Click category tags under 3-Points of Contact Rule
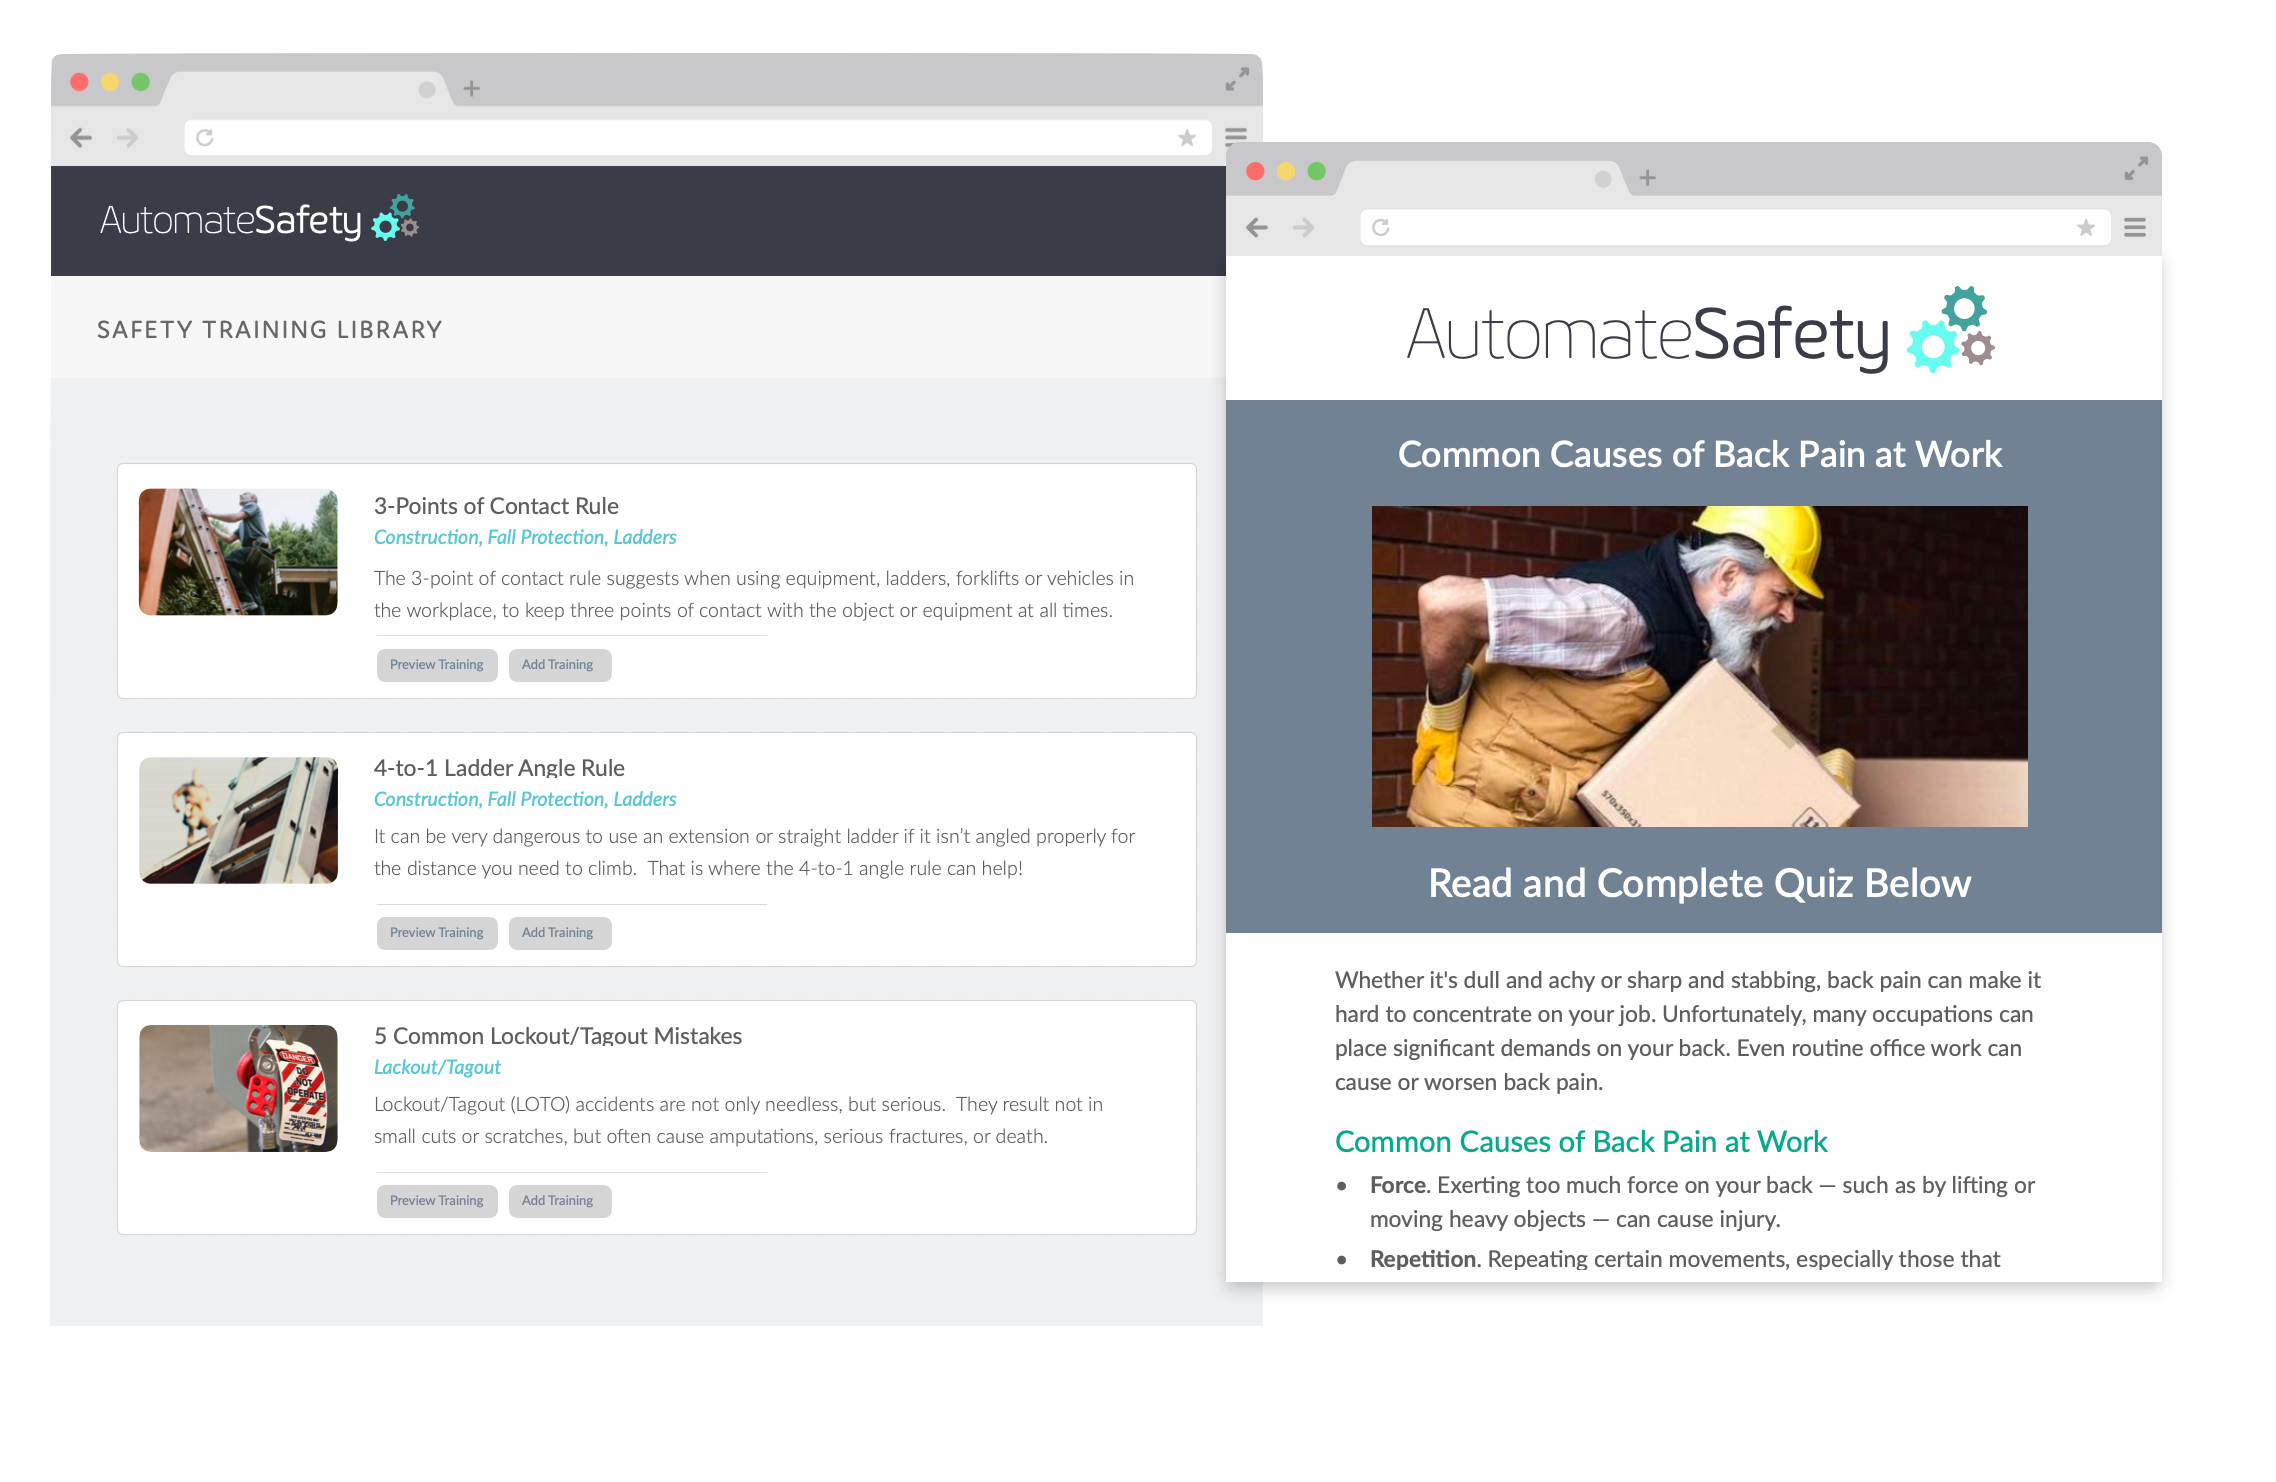The height and width of the screenshot is (1482, 2276). tap(525, 537)
